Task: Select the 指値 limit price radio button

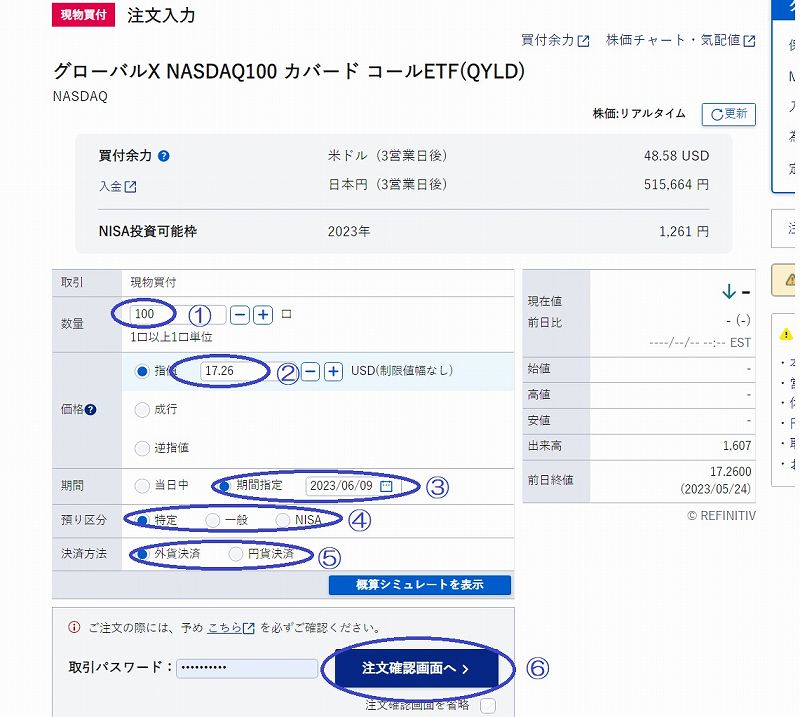Action: [142, 371]
